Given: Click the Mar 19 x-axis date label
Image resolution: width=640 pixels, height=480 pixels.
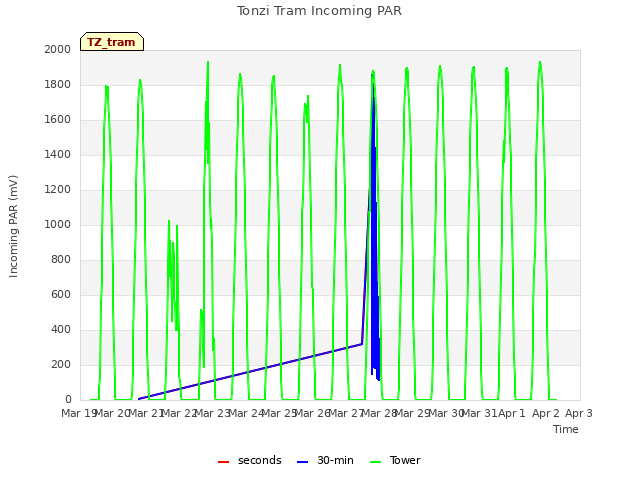Looking at the screenshot, I should [78, 413].
